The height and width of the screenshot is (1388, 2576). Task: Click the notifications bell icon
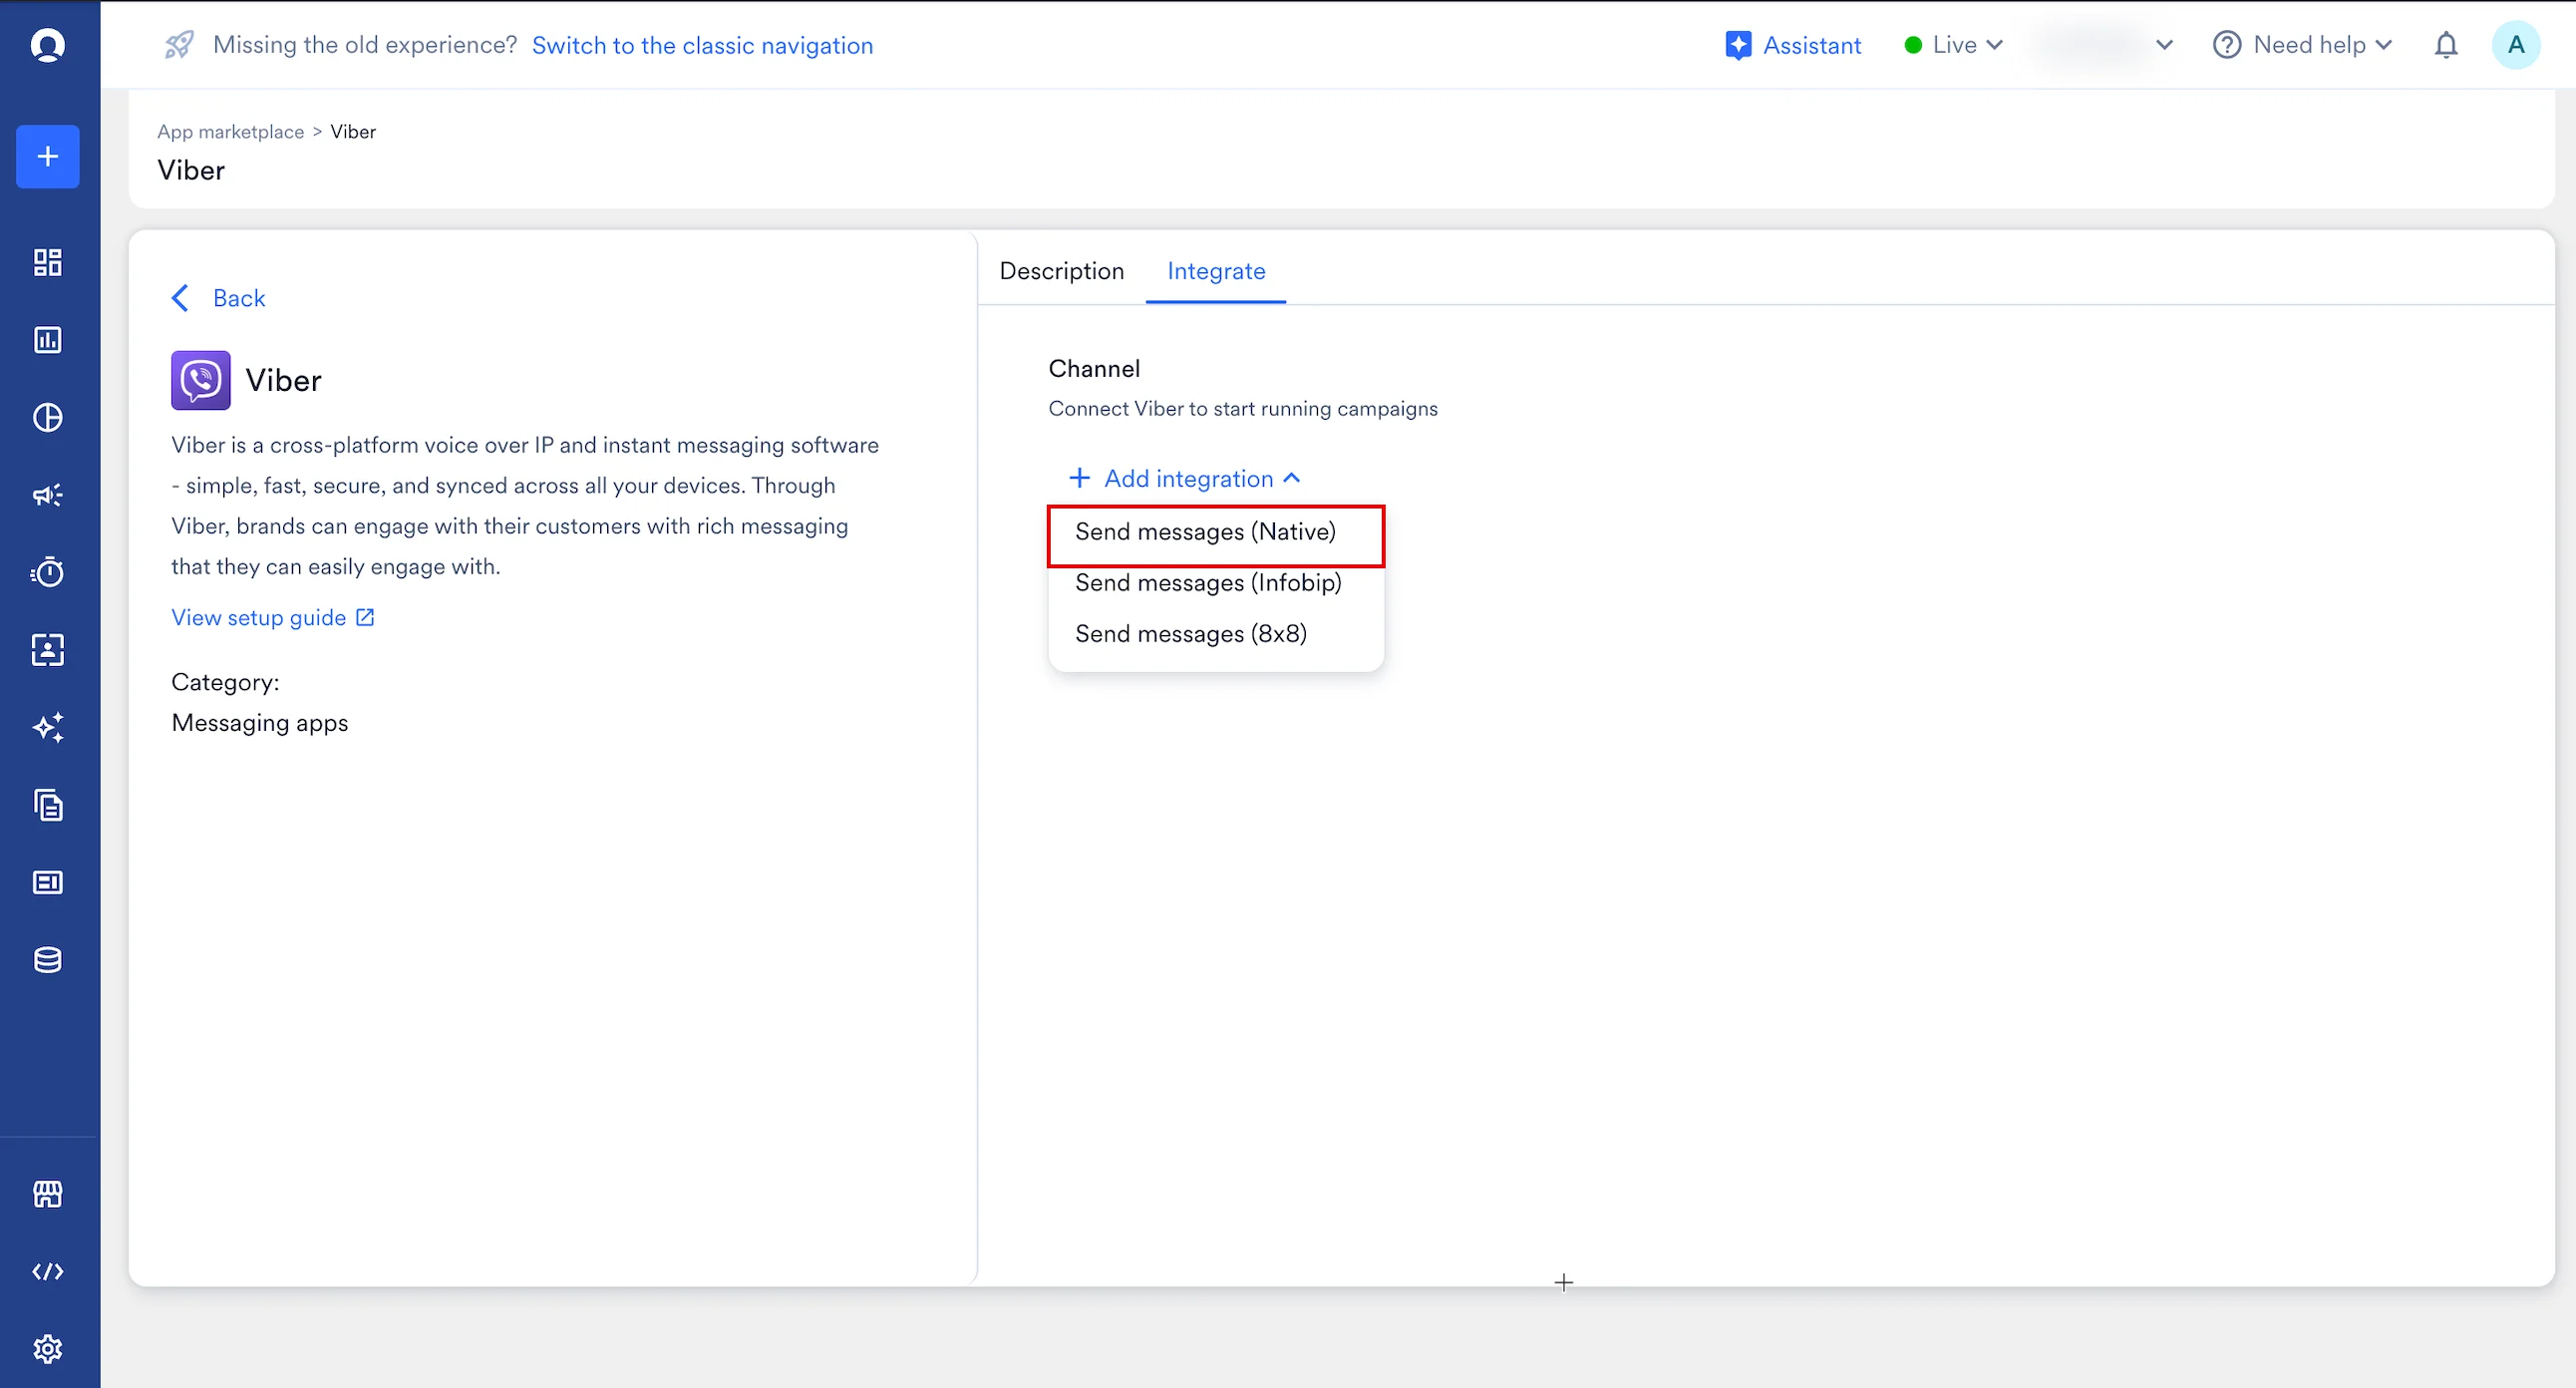click(x=2446, y=45)
